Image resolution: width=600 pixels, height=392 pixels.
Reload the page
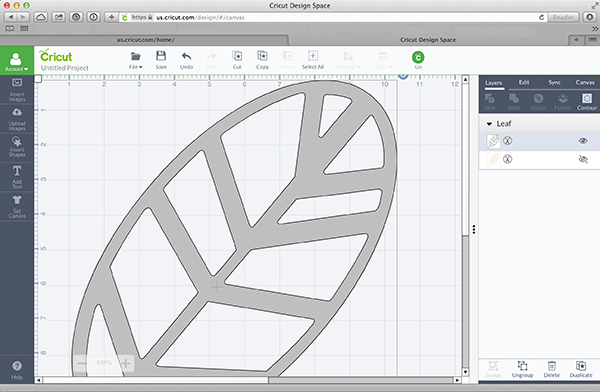[541, 17]
